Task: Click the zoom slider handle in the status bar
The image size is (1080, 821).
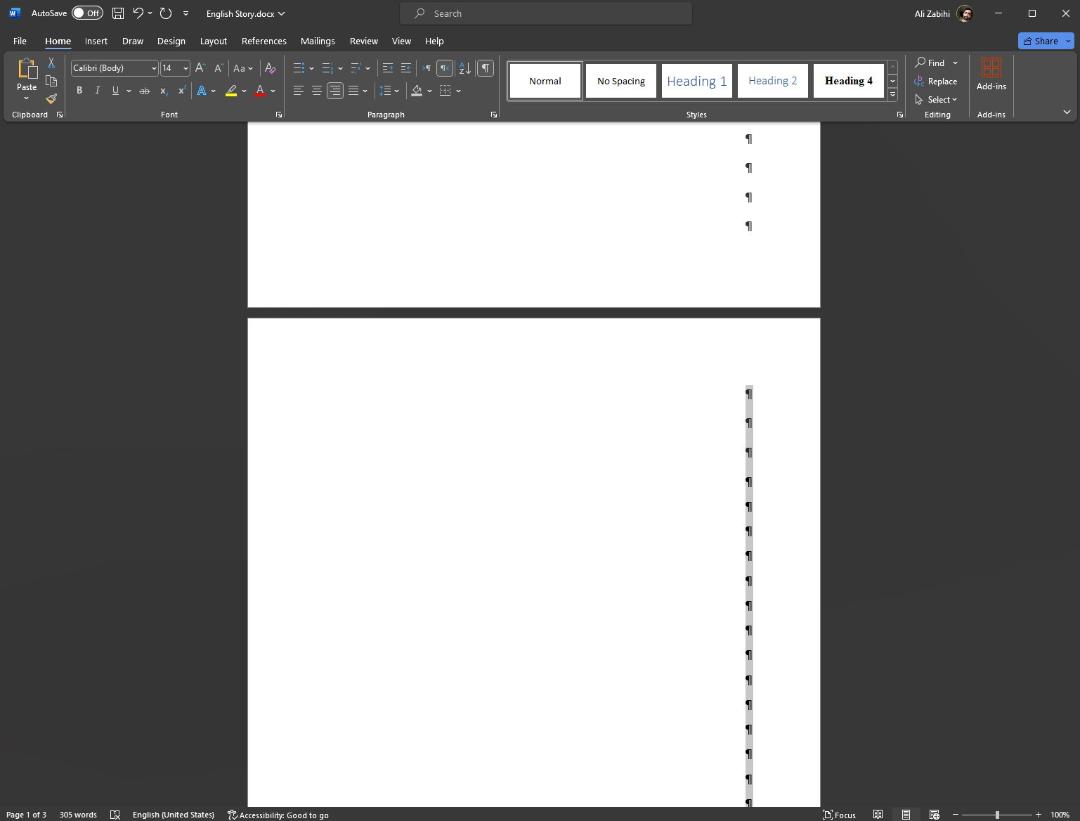Action: click(997, 815)
